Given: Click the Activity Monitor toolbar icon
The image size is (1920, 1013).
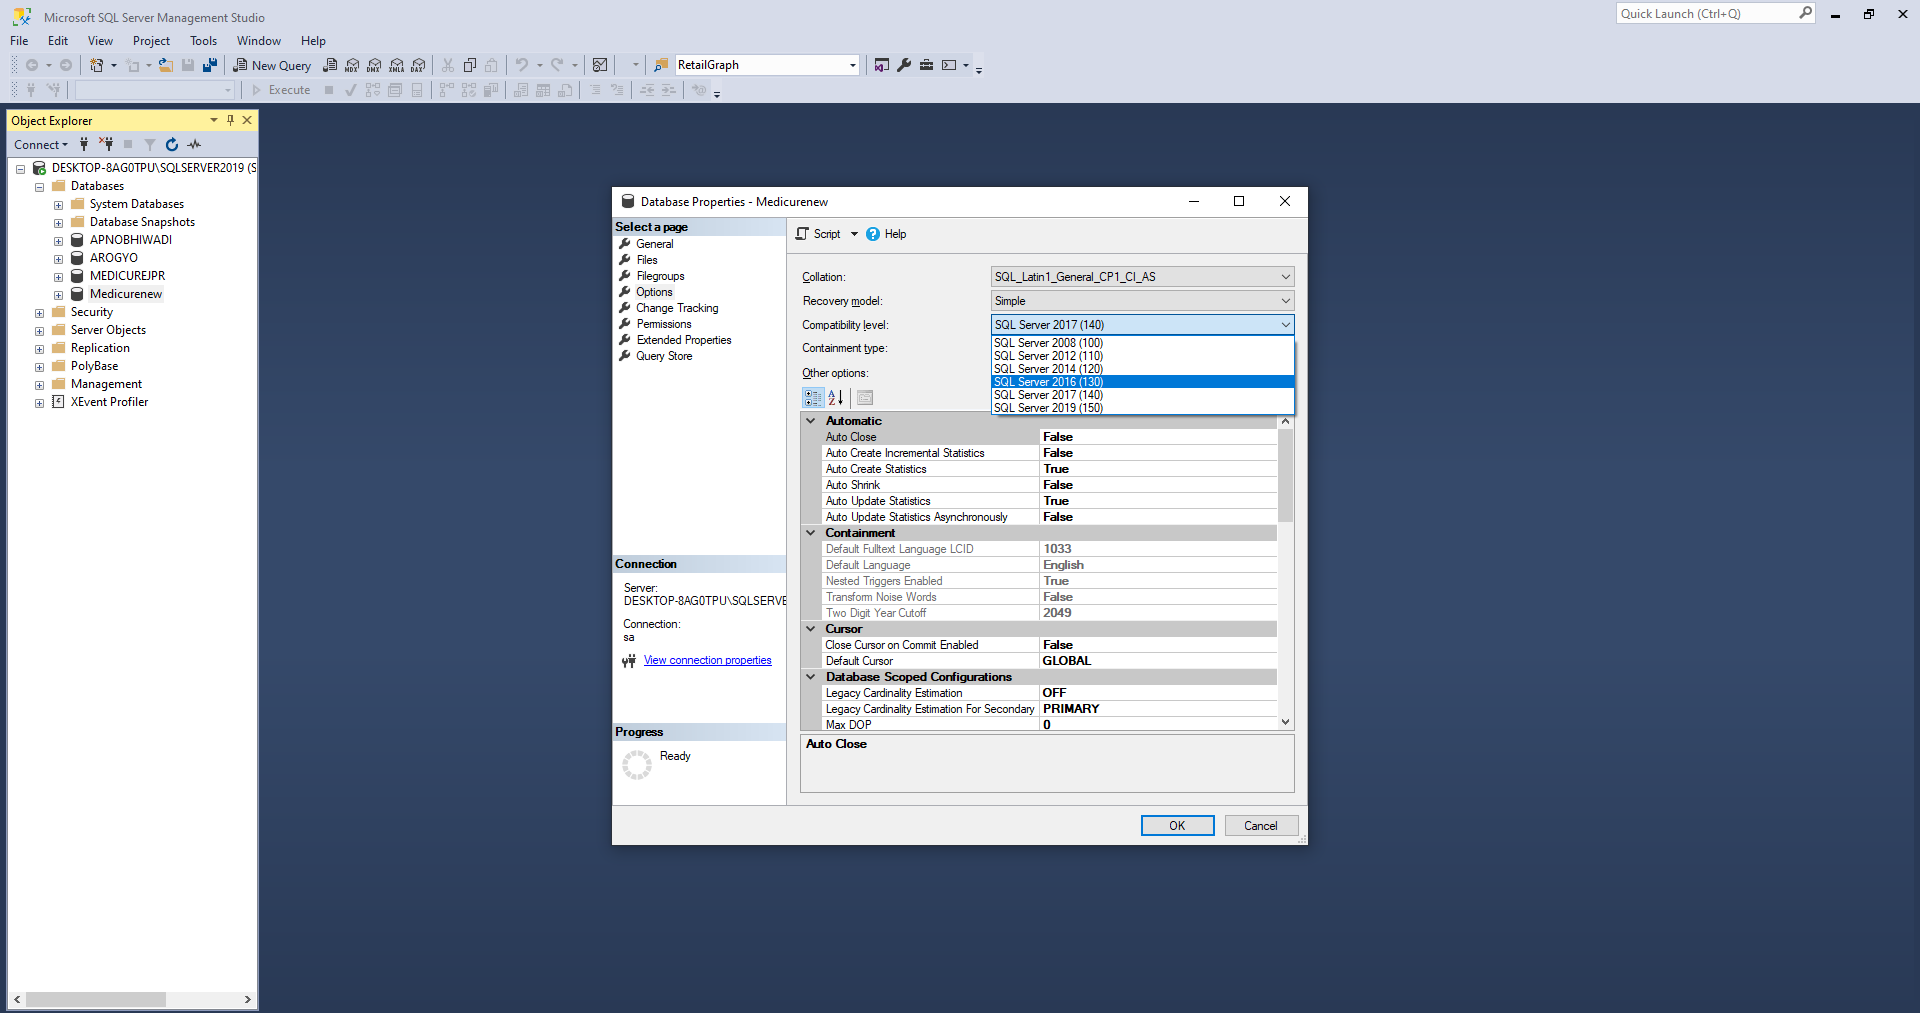Looking at the screenshot, I should coord(600,65).
